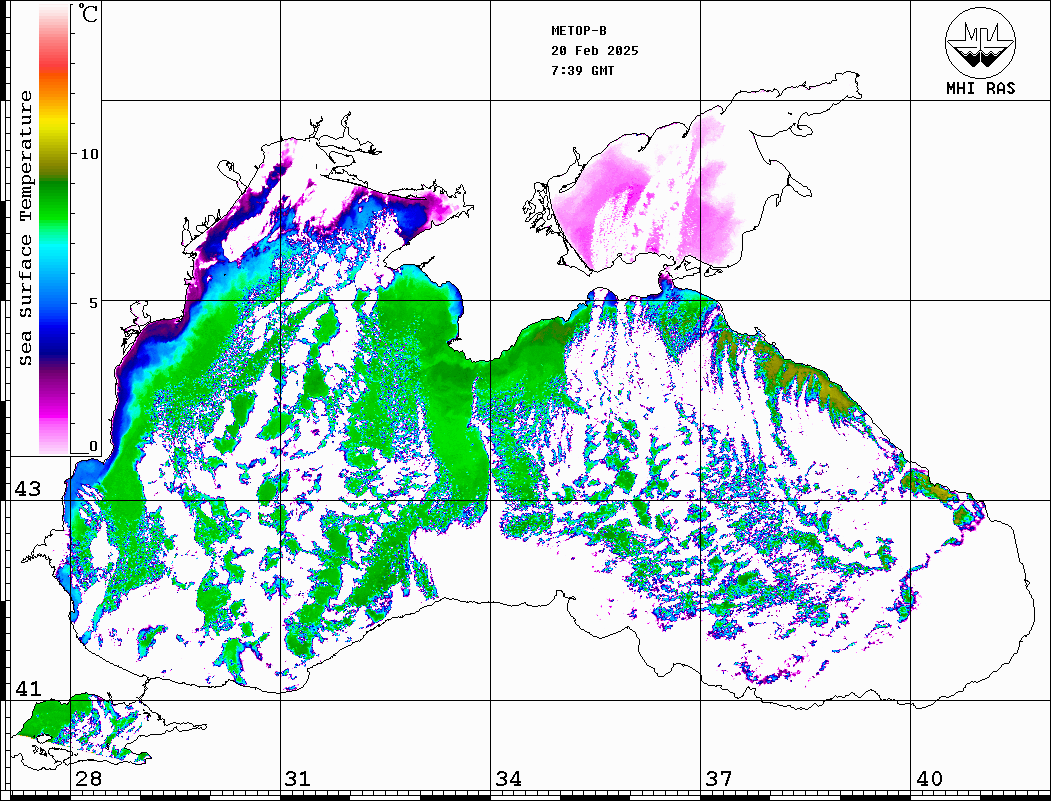Click the 'METOP-B' satellite label
Viewport: 1051px width, 801px height.
click(578, 31)
